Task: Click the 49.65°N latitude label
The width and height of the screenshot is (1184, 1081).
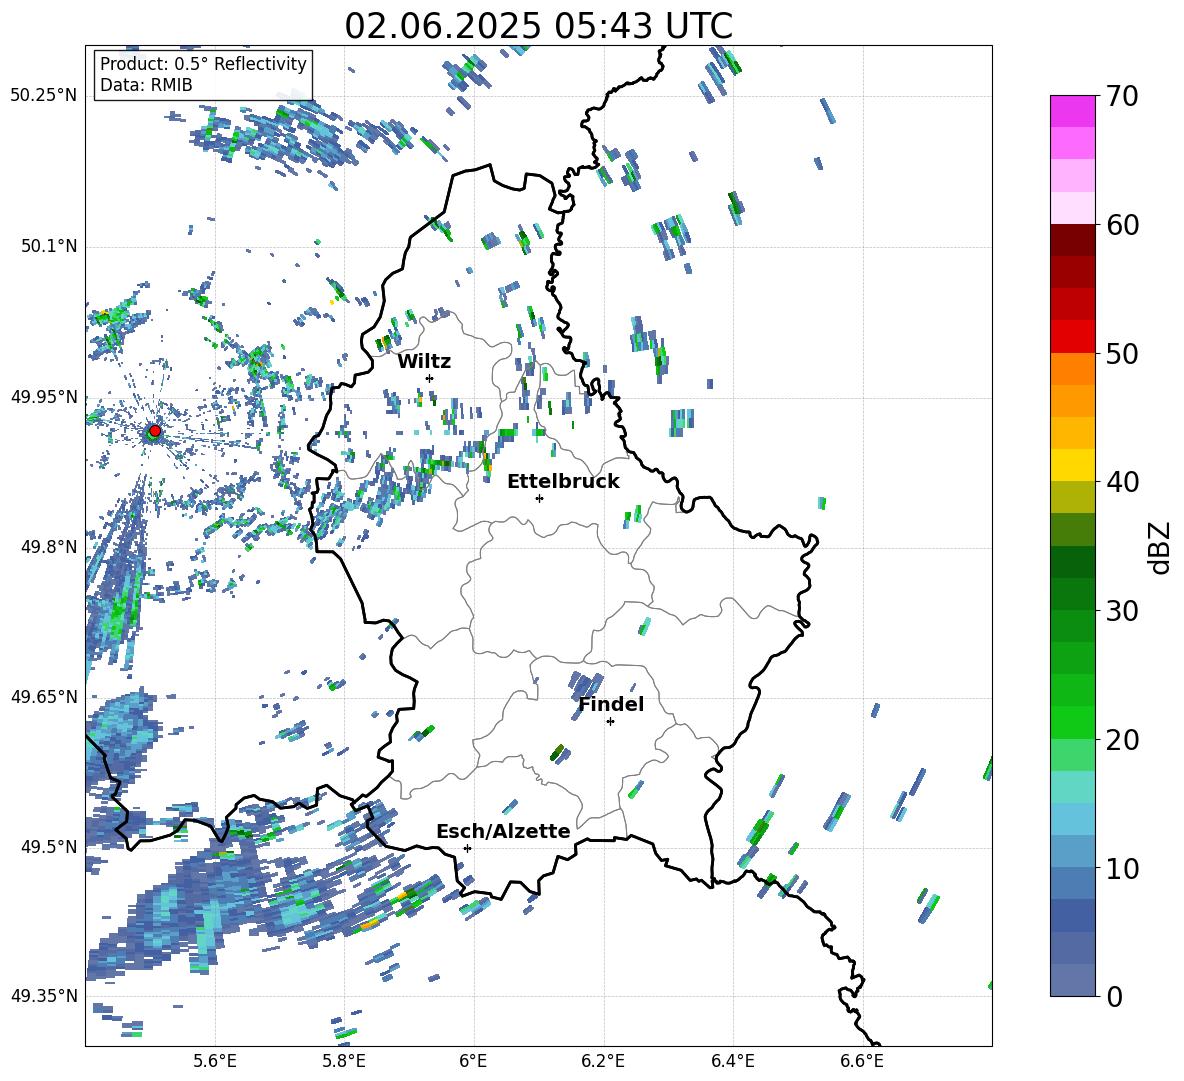Action: [x=43, y=696]
